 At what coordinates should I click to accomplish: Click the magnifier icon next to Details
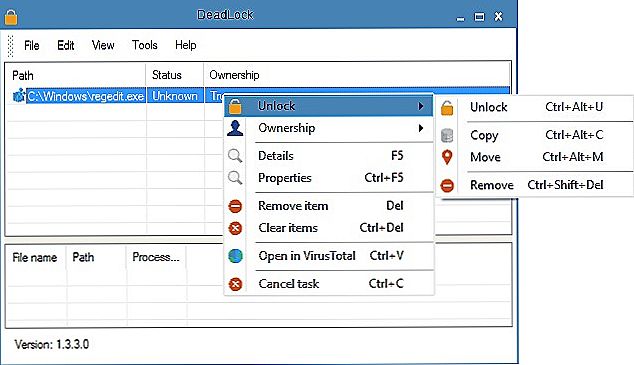click(x=235, y=156)
